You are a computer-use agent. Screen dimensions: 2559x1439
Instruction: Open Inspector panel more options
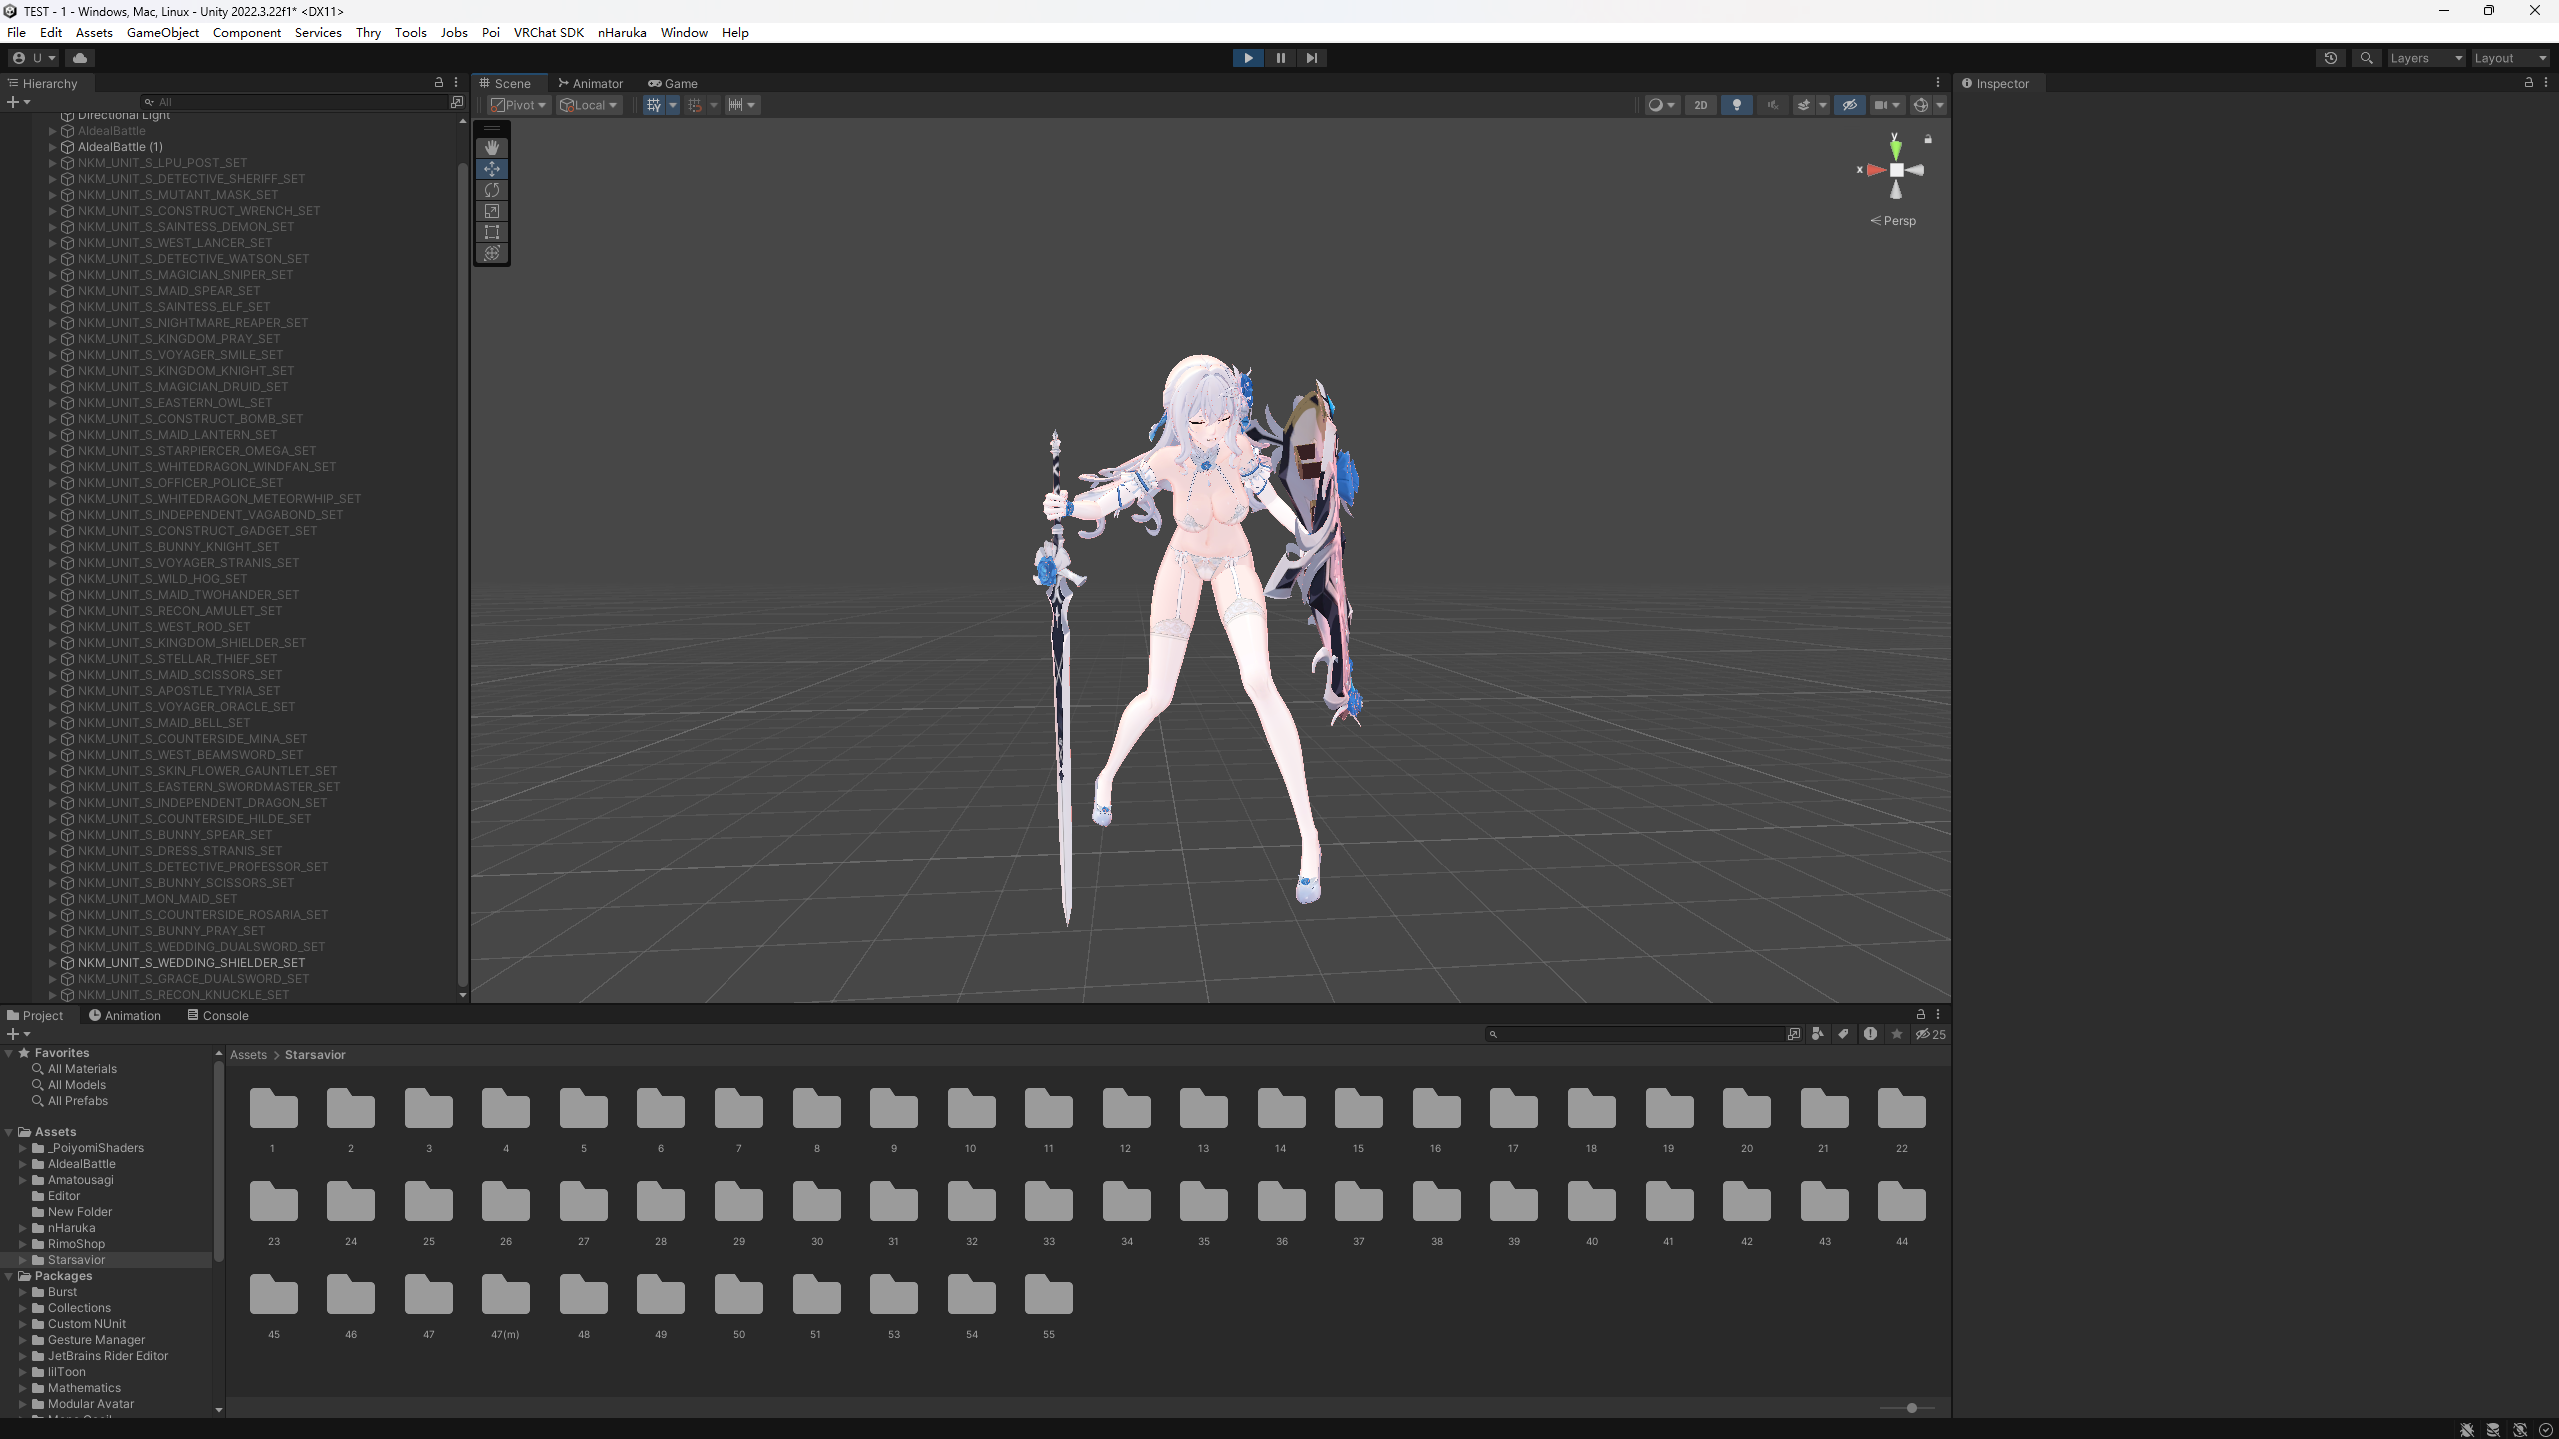click(2546, 83)
